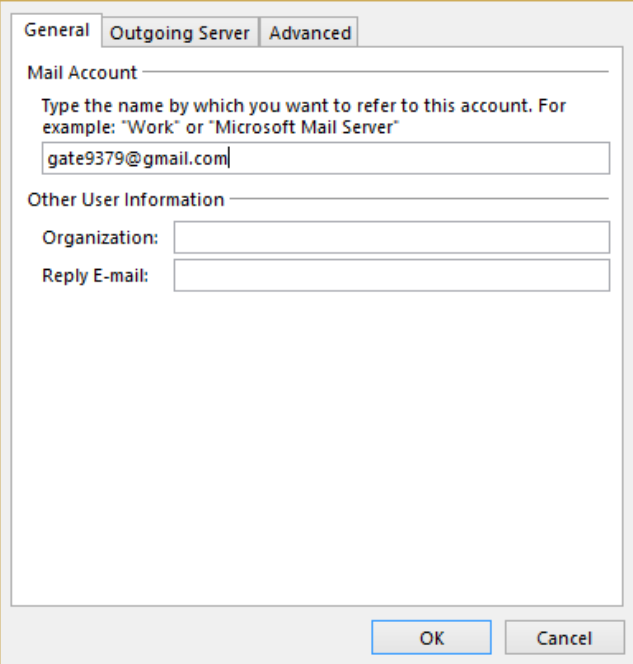Focus the Reply E-mail input field
The image size is (633, 664).
[392, 276]
